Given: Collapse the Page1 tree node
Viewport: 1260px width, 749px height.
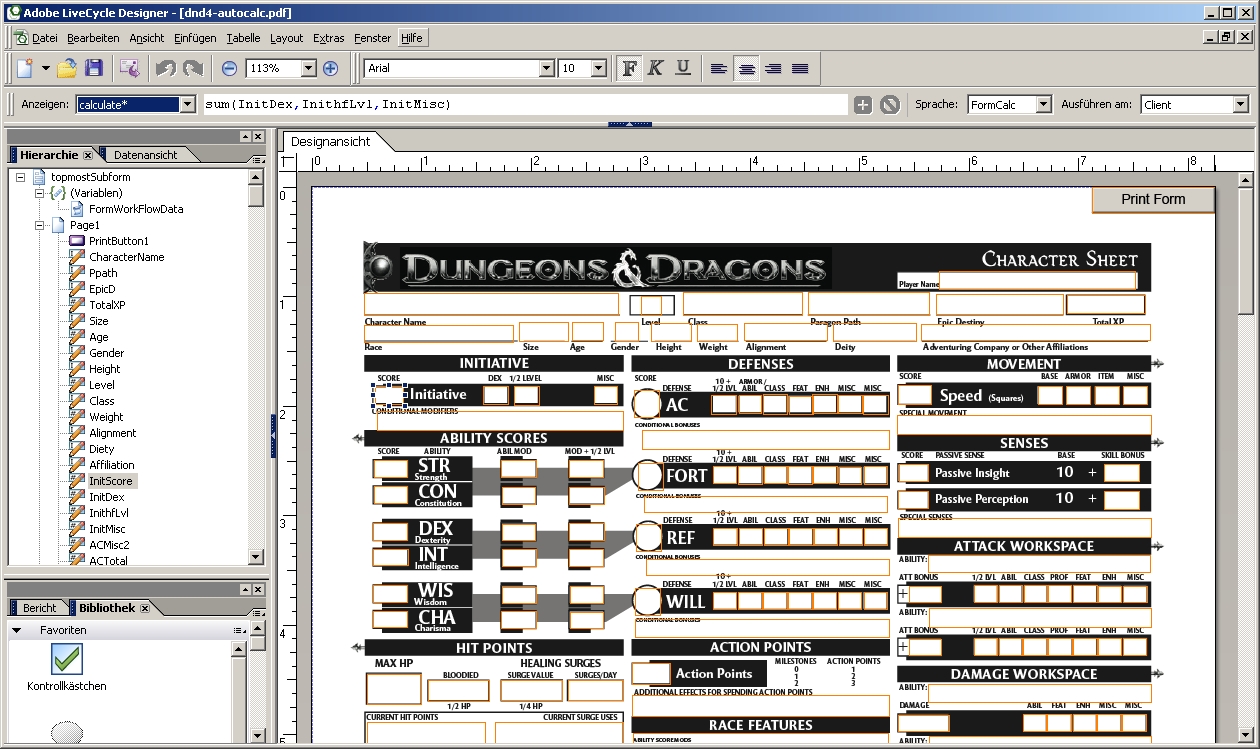Looking at the screenshot, I should pos(40,225).
